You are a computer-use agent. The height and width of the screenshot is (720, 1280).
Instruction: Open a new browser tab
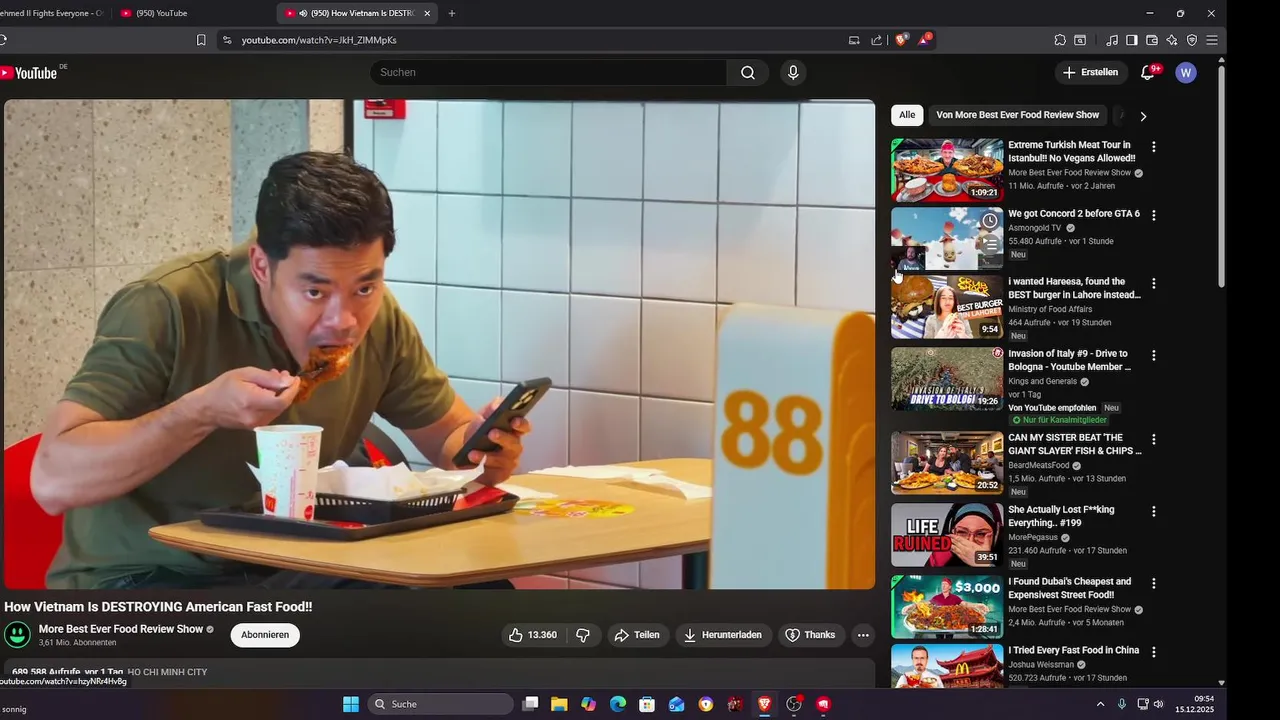click(x=452, y=13)
